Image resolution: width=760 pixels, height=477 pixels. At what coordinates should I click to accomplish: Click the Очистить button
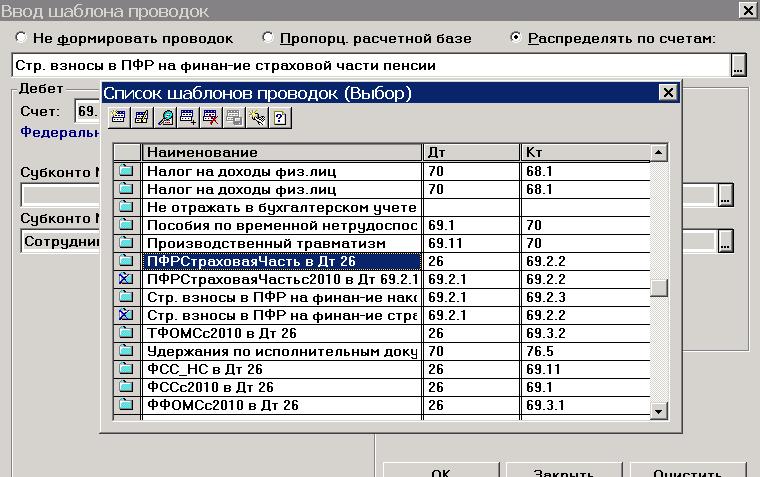point(687,470)
